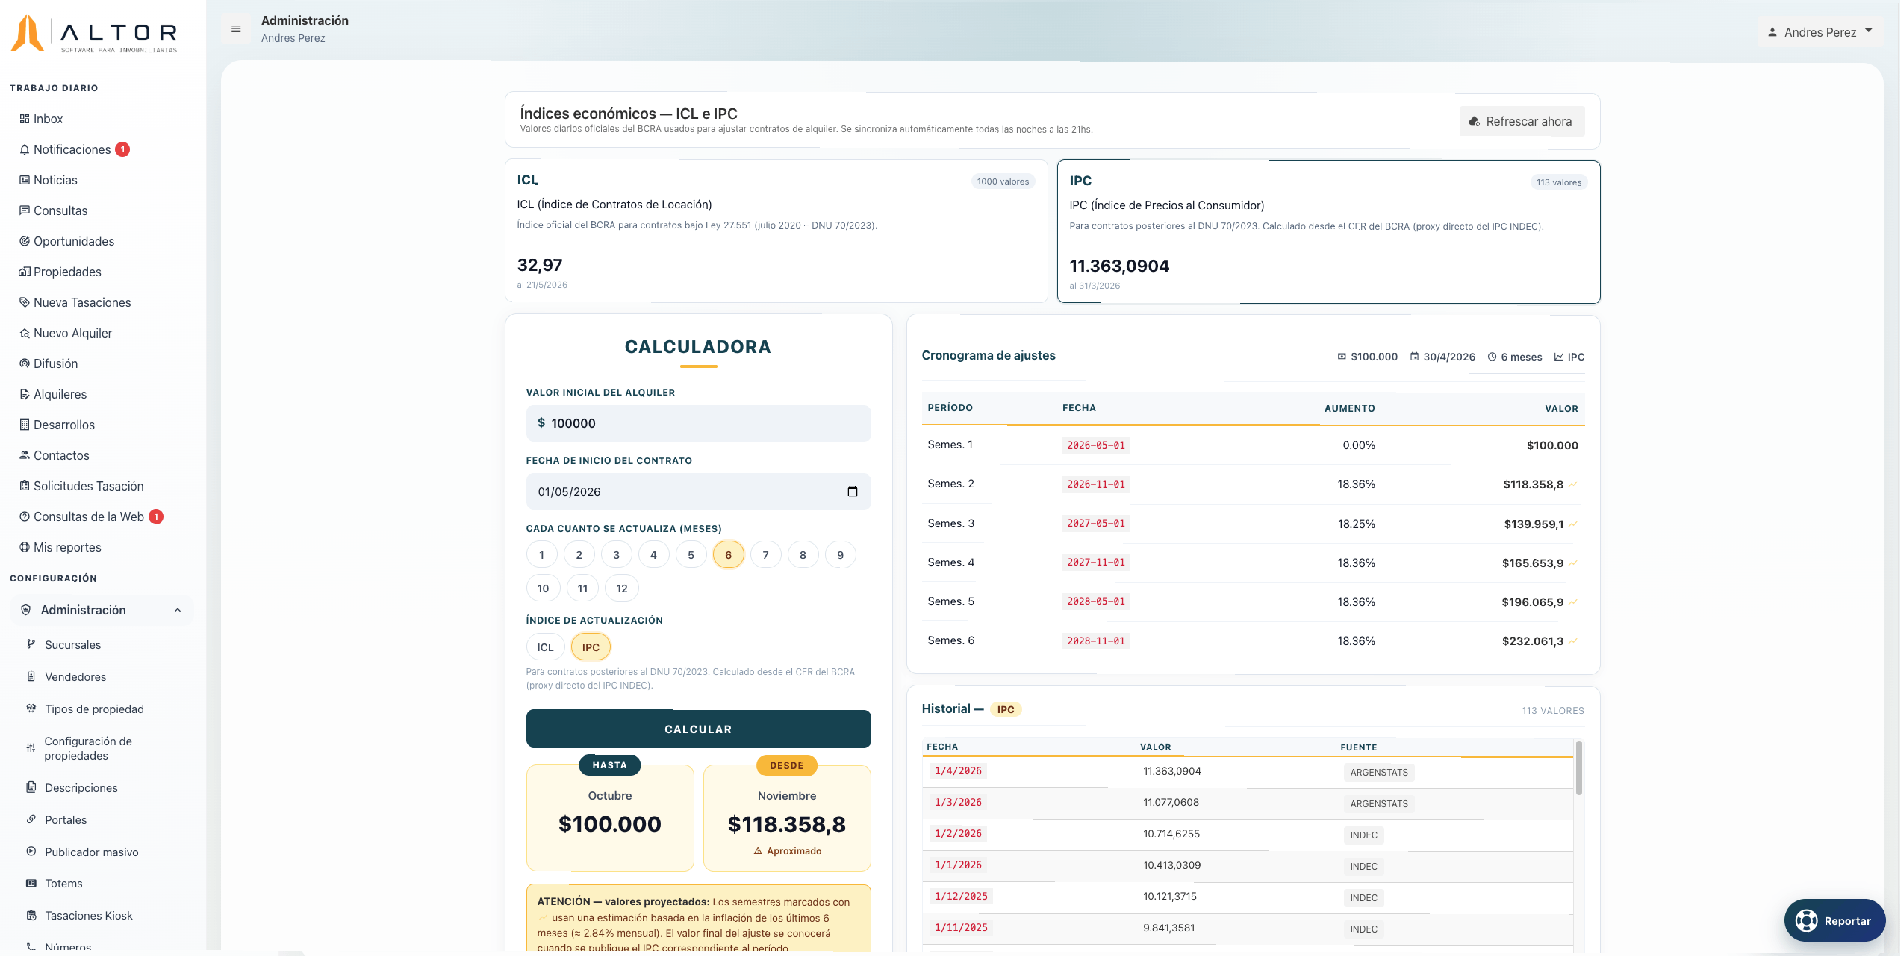The height and width of the screenshot is (956, 1900).
Task: Click Octubre $100.000 result card
Action: pyautogui.click(x=610, y=819)
